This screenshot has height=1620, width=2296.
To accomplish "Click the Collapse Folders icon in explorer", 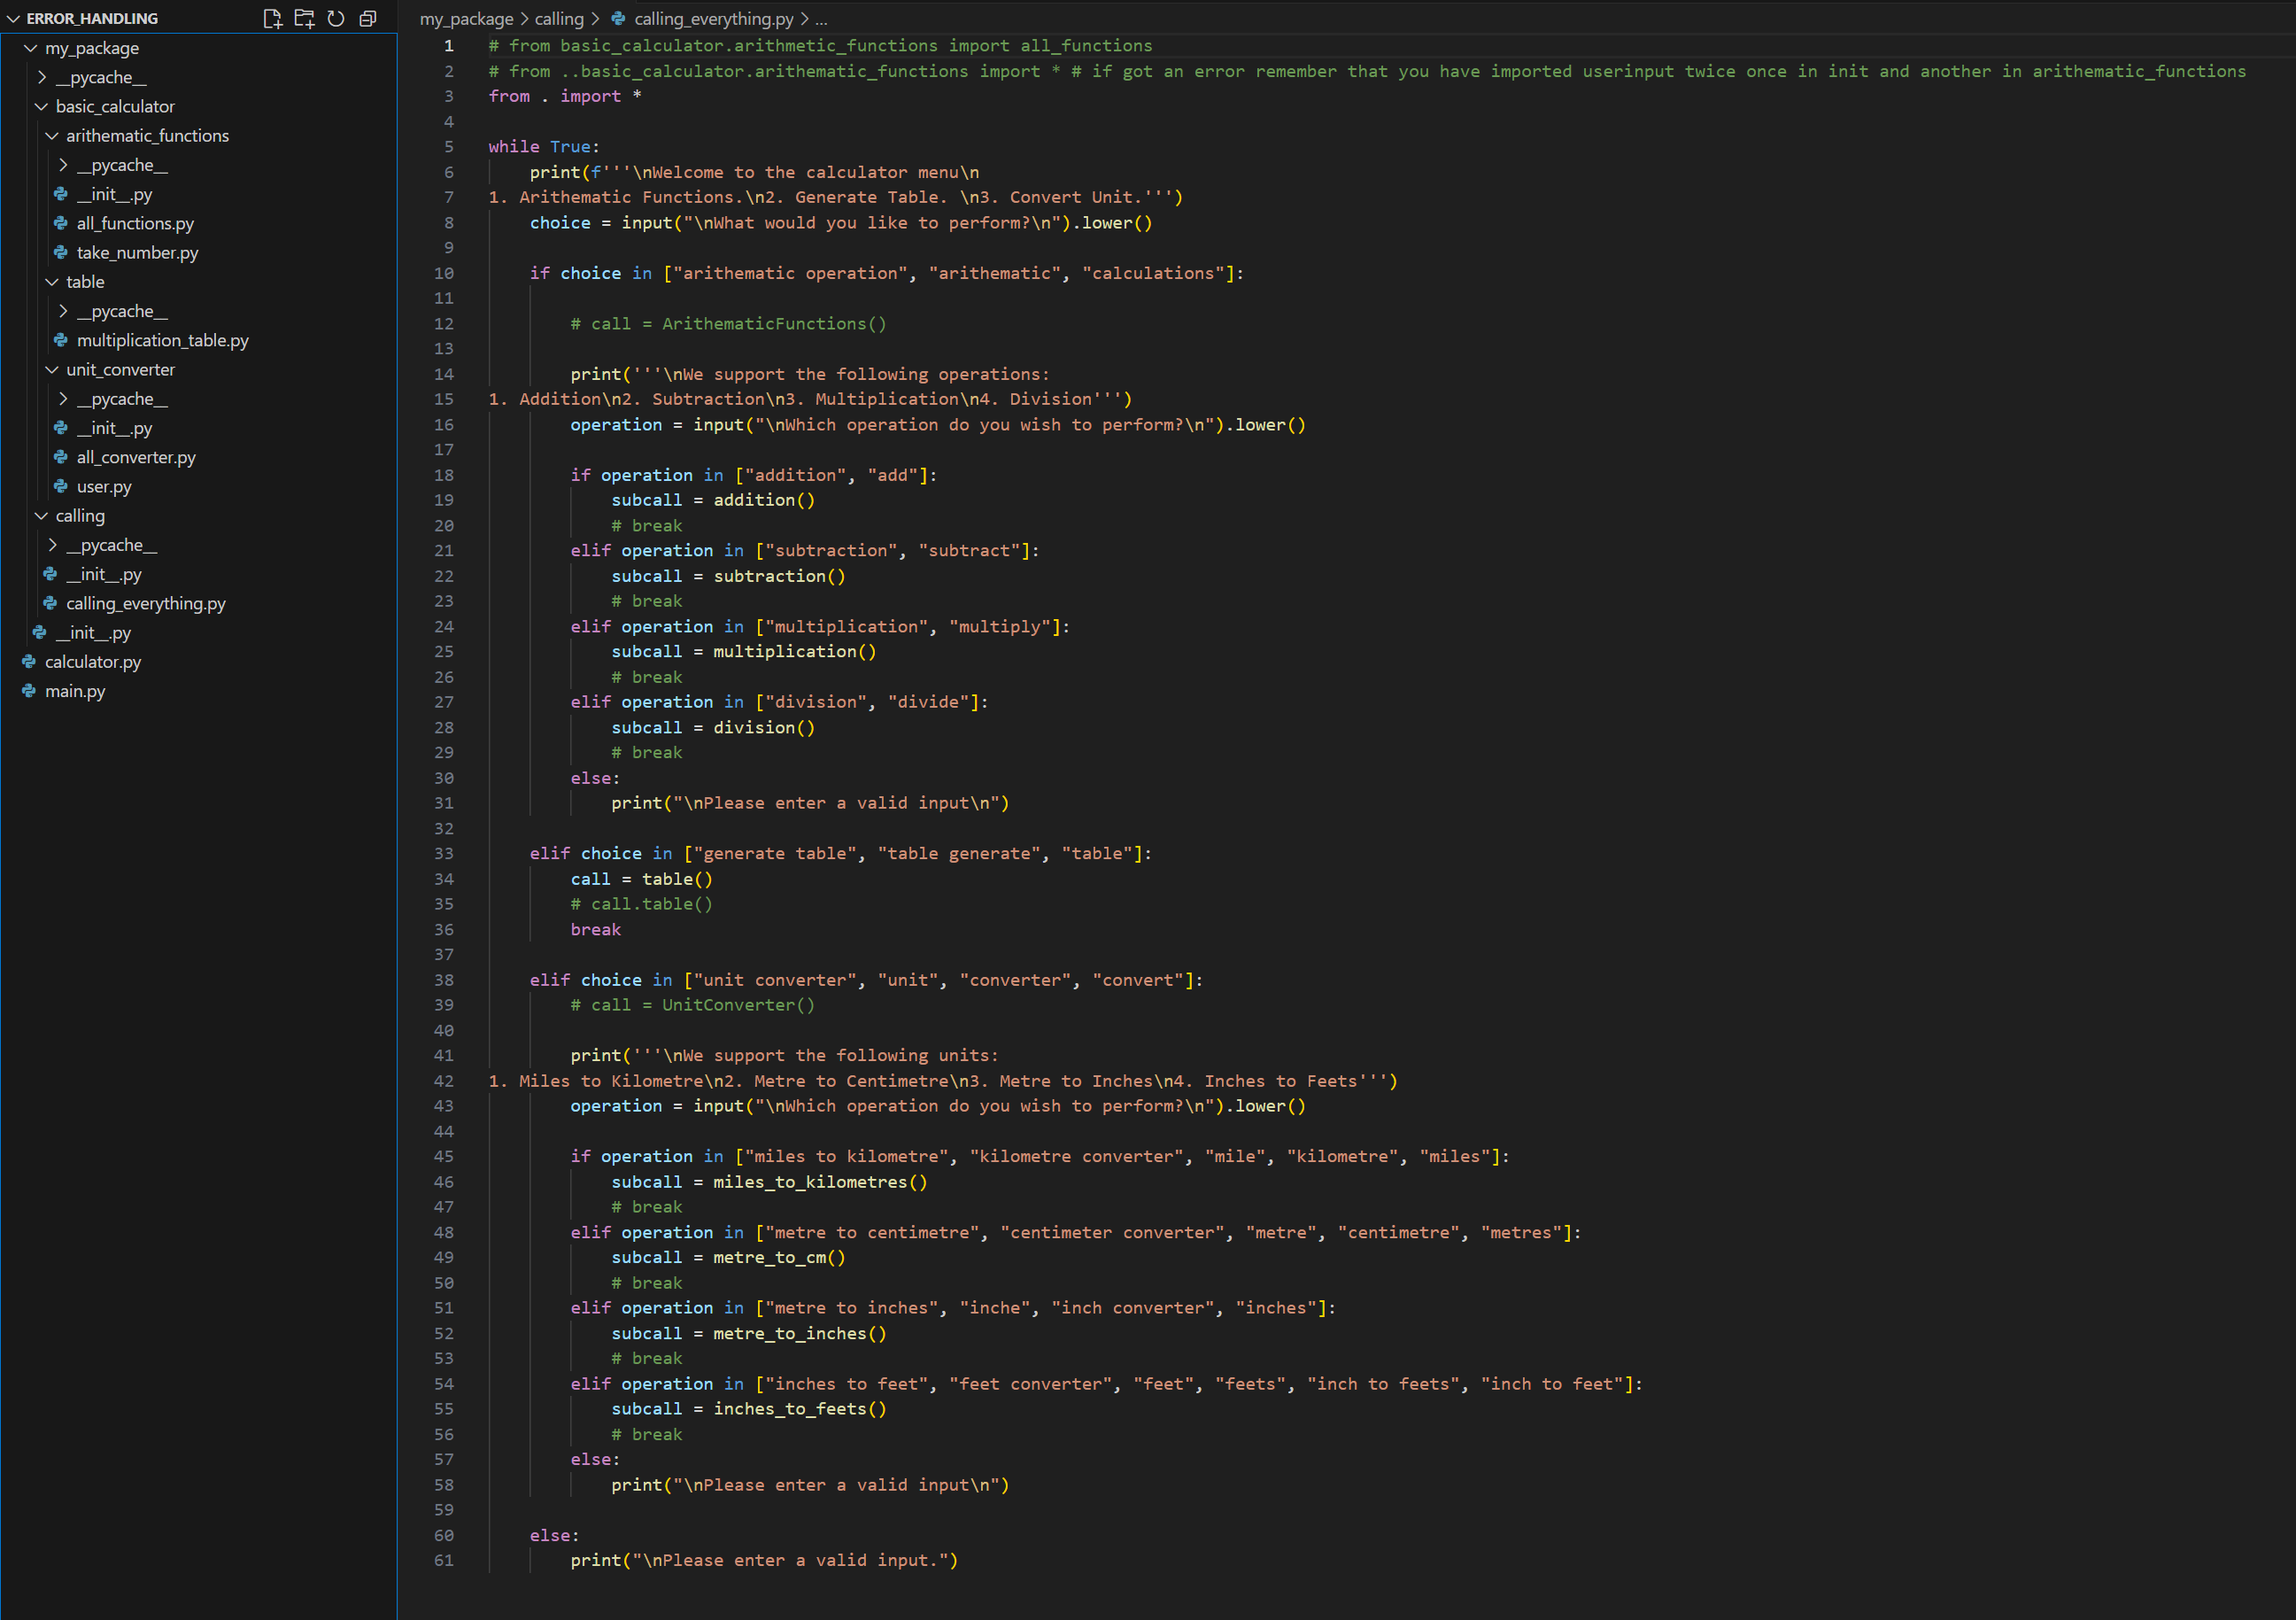I will (368, 18).
